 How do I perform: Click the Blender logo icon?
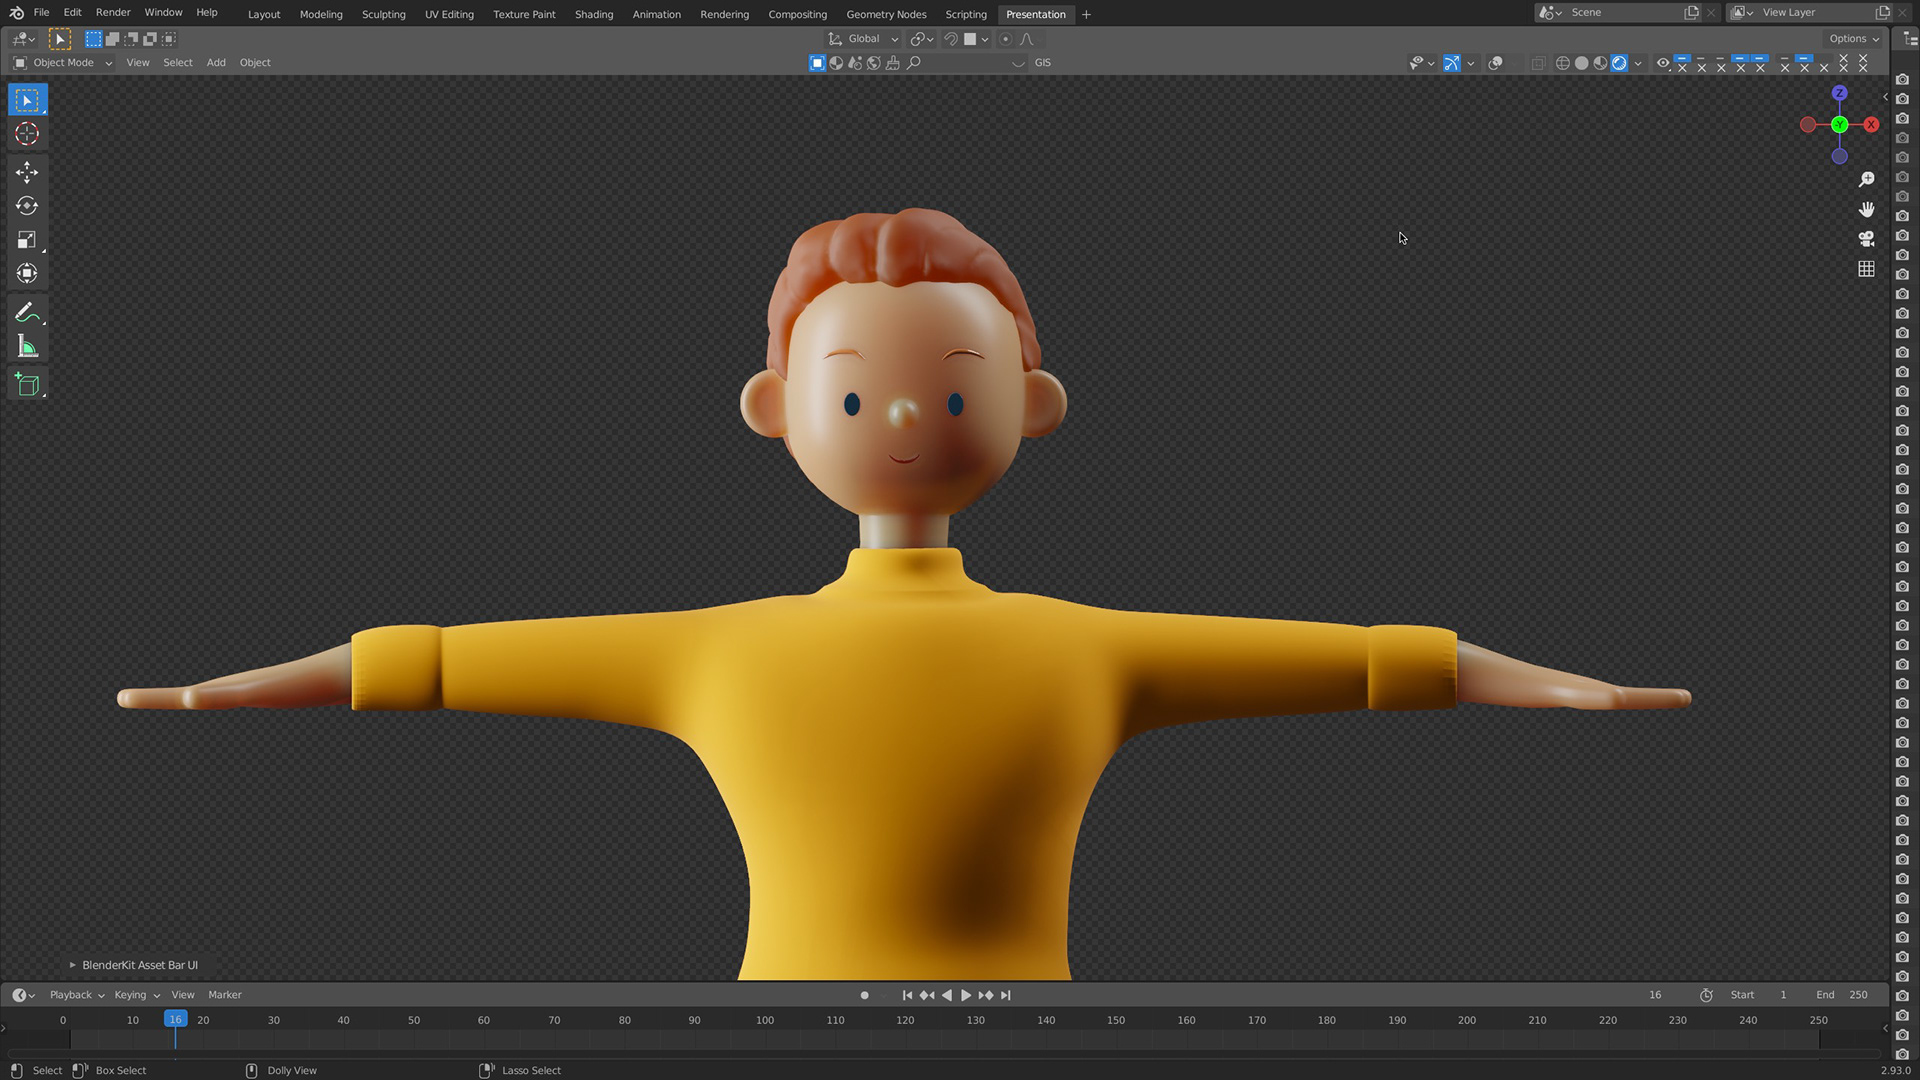coord(16,13)
